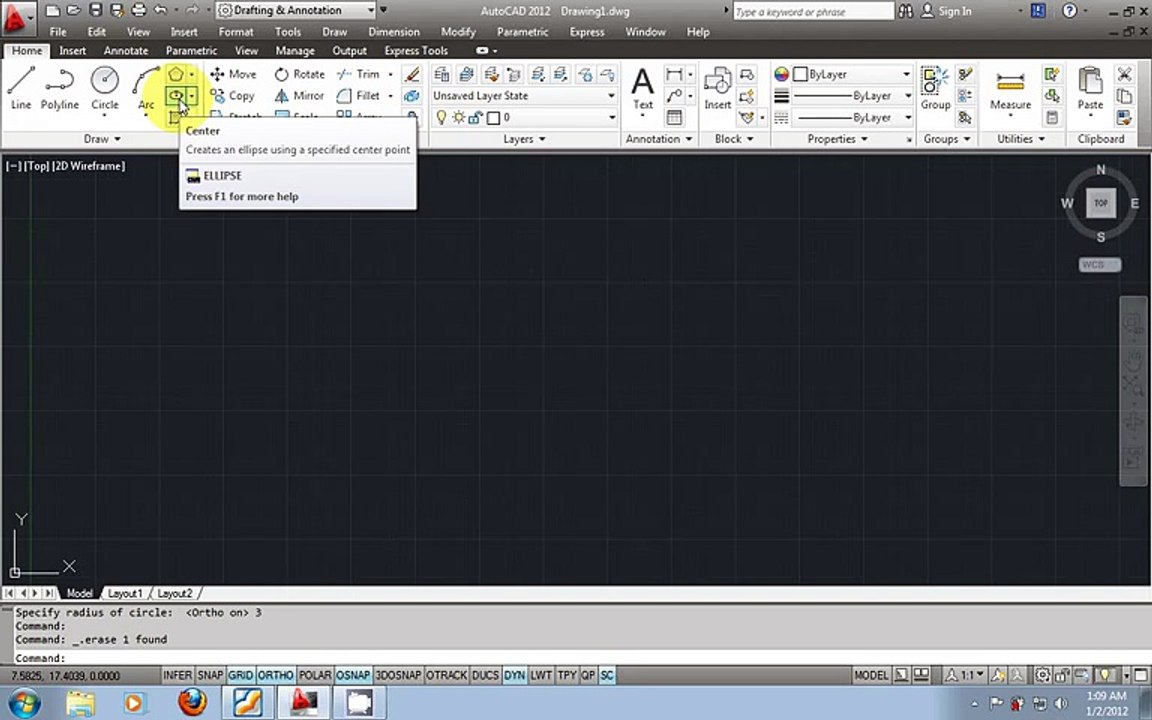1152x720 pixels.
Task: Click the WCS button under the ViewCube
Action: 1100,264
